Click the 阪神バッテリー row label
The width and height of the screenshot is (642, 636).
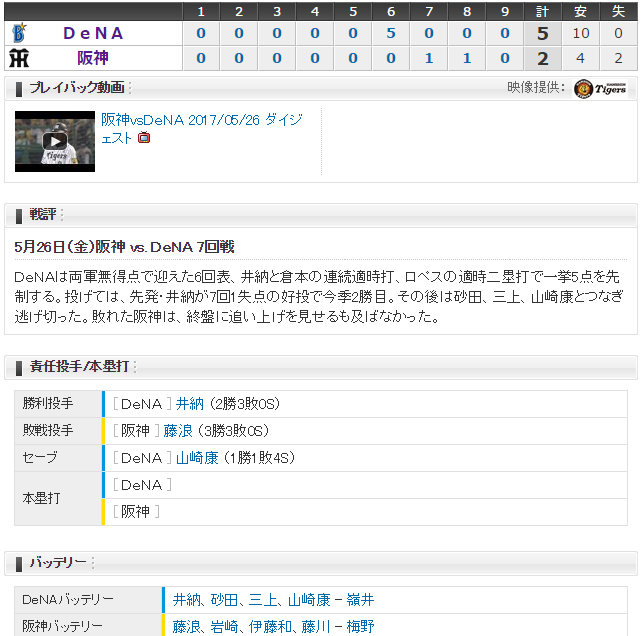[x=62, y=626]
